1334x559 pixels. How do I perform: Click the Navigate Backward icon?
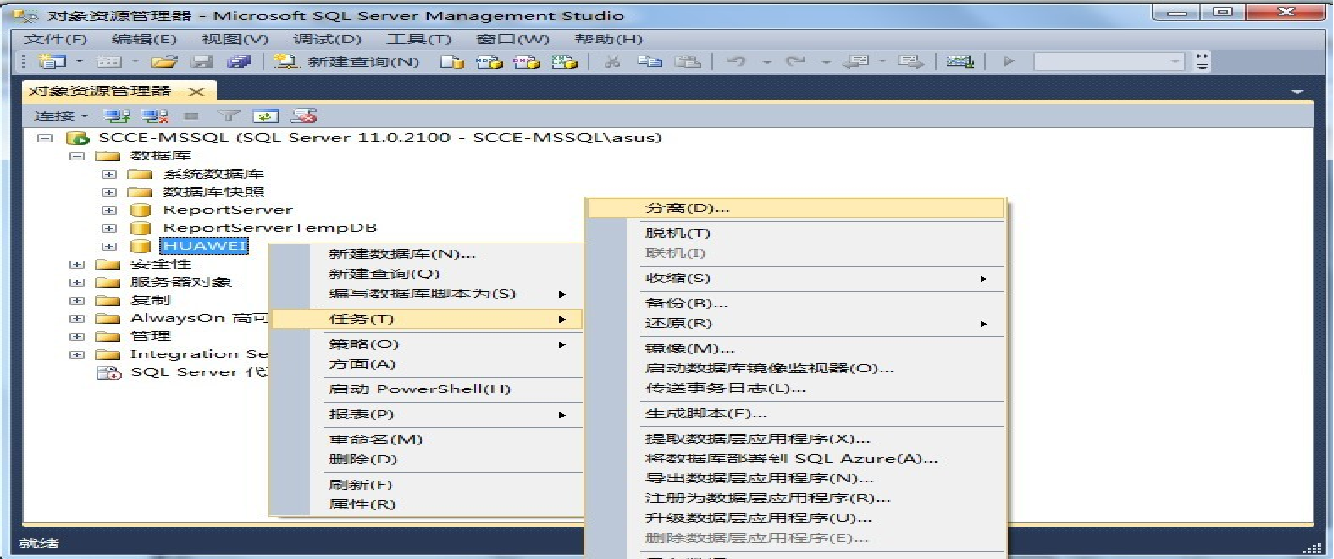(857, 62)
